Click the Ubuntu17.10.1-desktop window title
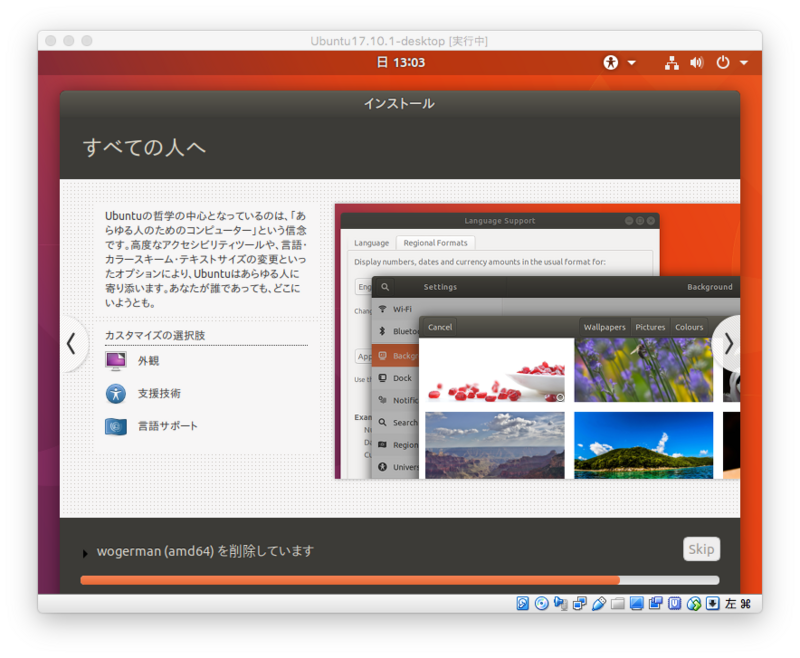The width and height of the screenshot is (800, 658). [399, 41]
